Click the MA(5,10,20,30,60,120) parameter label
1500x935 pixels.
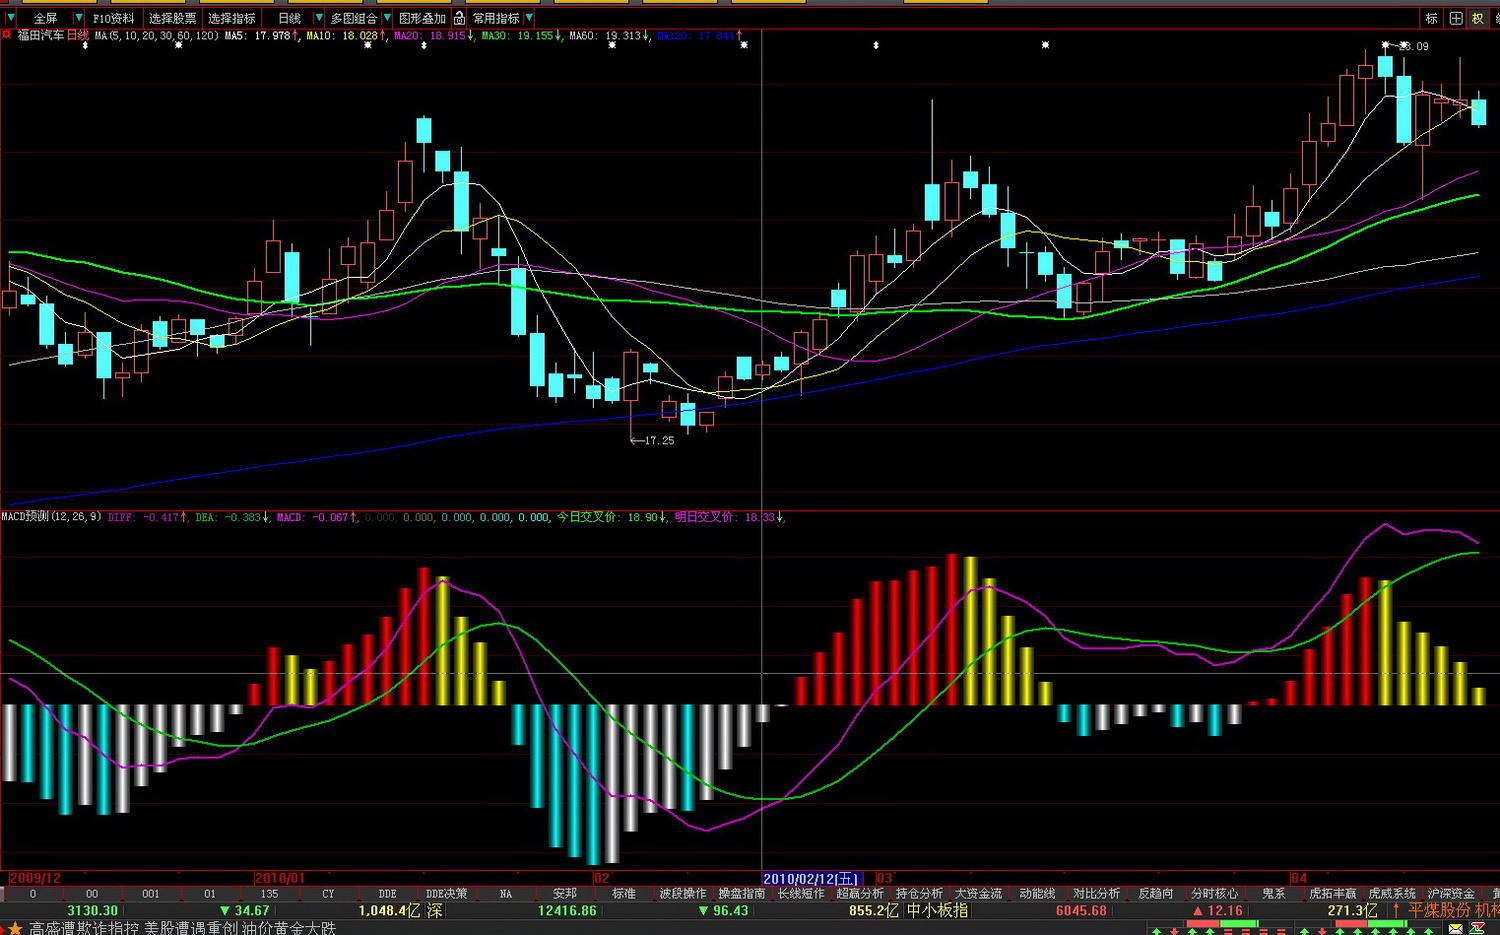pyautogui.click(x=157, y=36)
